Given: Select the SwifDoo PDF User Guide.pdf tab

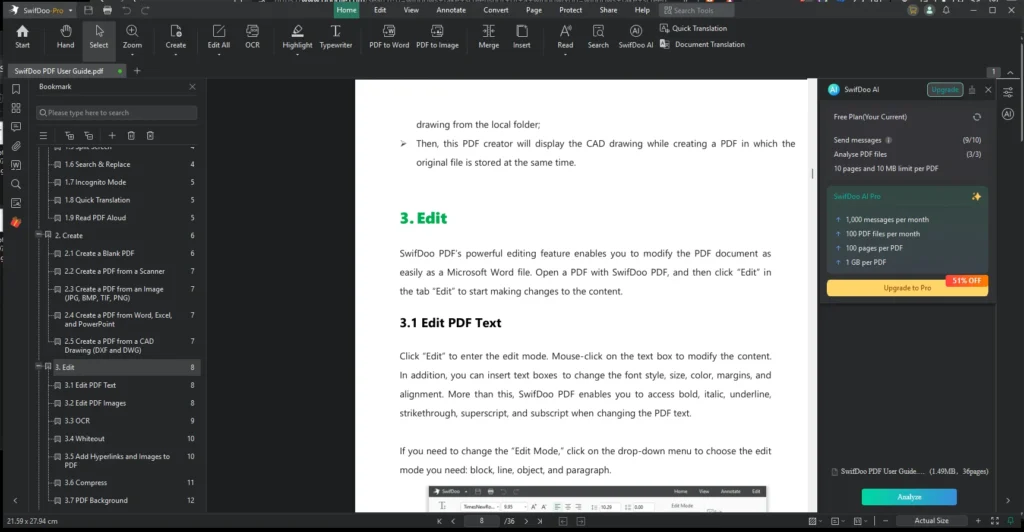Looking at the screenshot, I should click(65, 71).
